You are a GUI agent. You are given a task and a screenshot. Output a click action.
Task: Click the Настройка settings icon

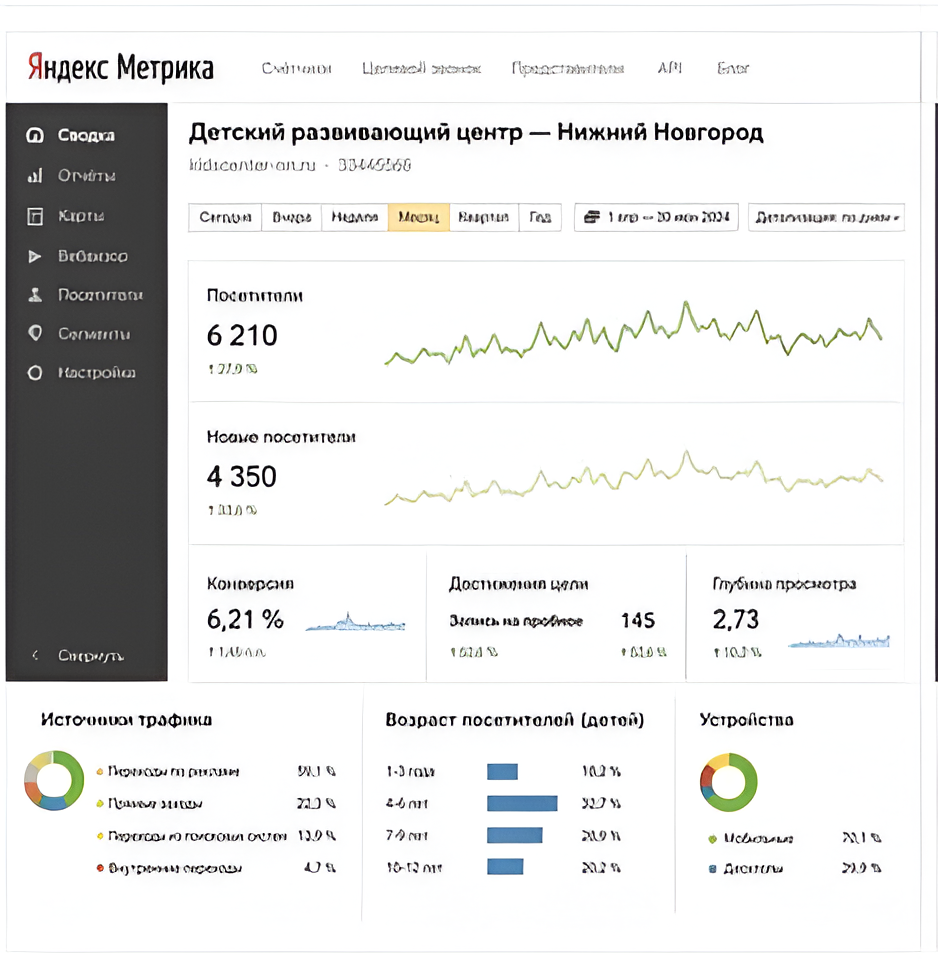click(x=35, y=373)
